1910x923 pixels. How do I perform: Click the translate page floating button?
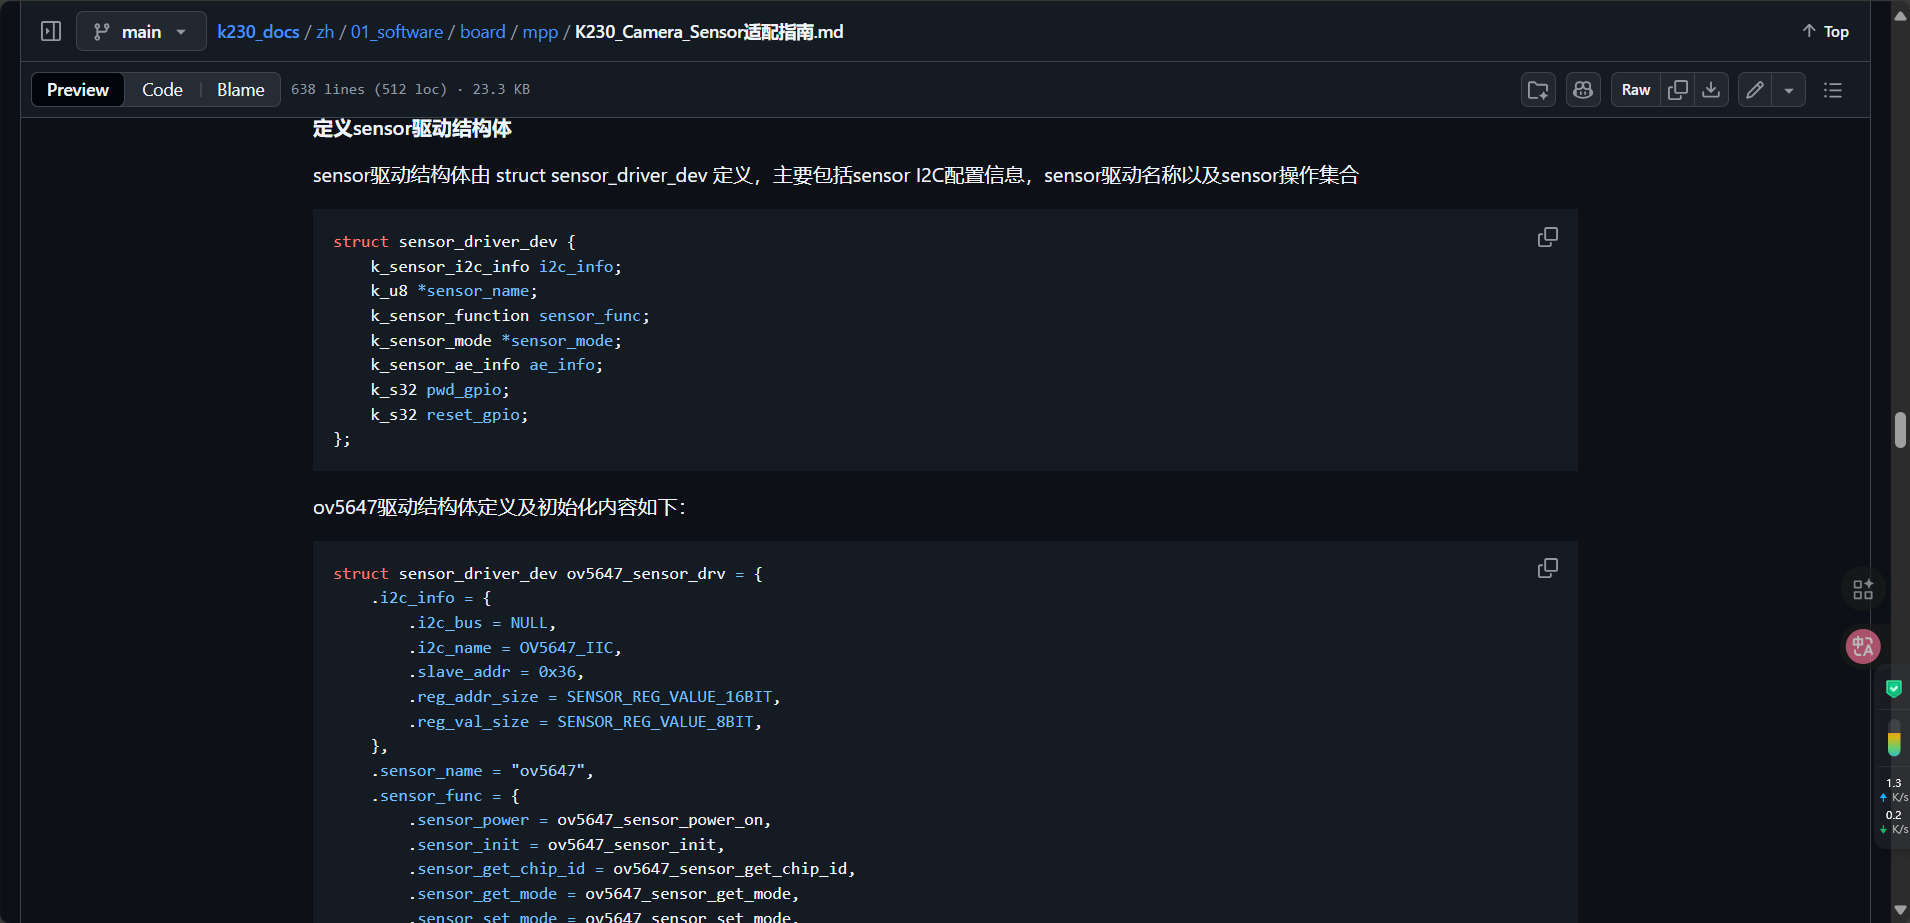pos(1863,647)
